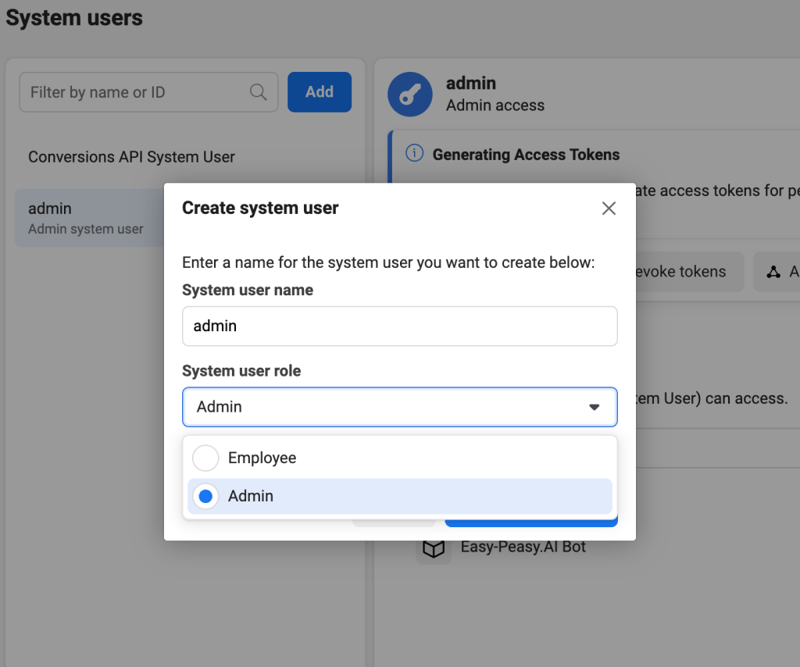Close the Create system user dialog
The height and width of the screenshot is (667, 800).
(x=609, y=208)
